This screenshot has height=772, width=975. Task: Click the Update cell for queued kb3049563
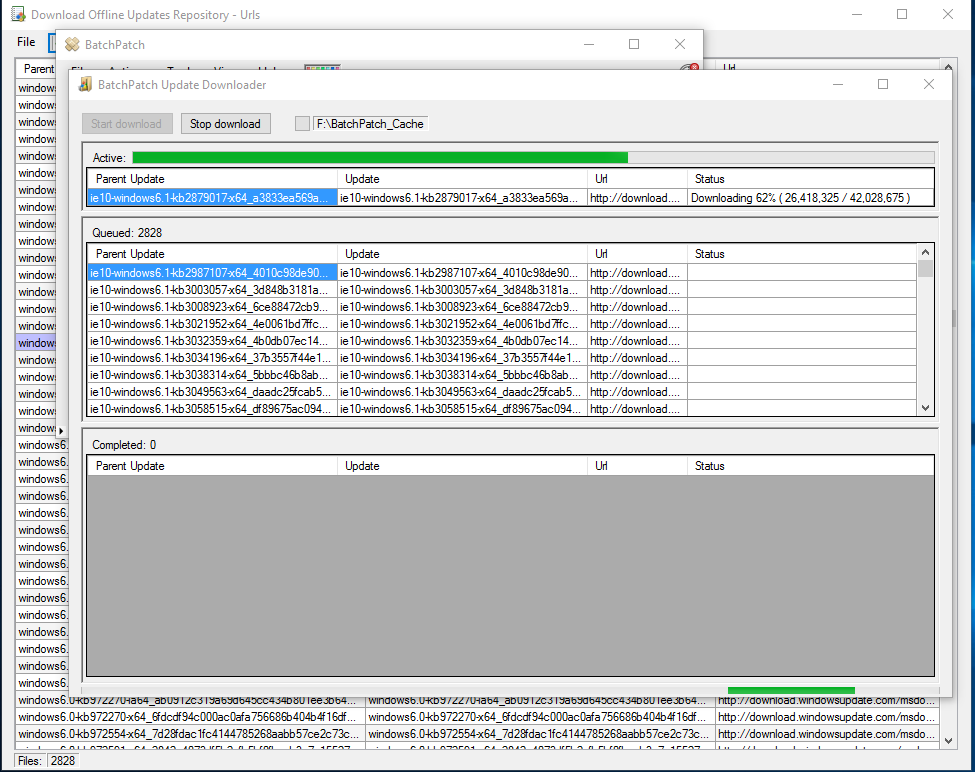462,392
